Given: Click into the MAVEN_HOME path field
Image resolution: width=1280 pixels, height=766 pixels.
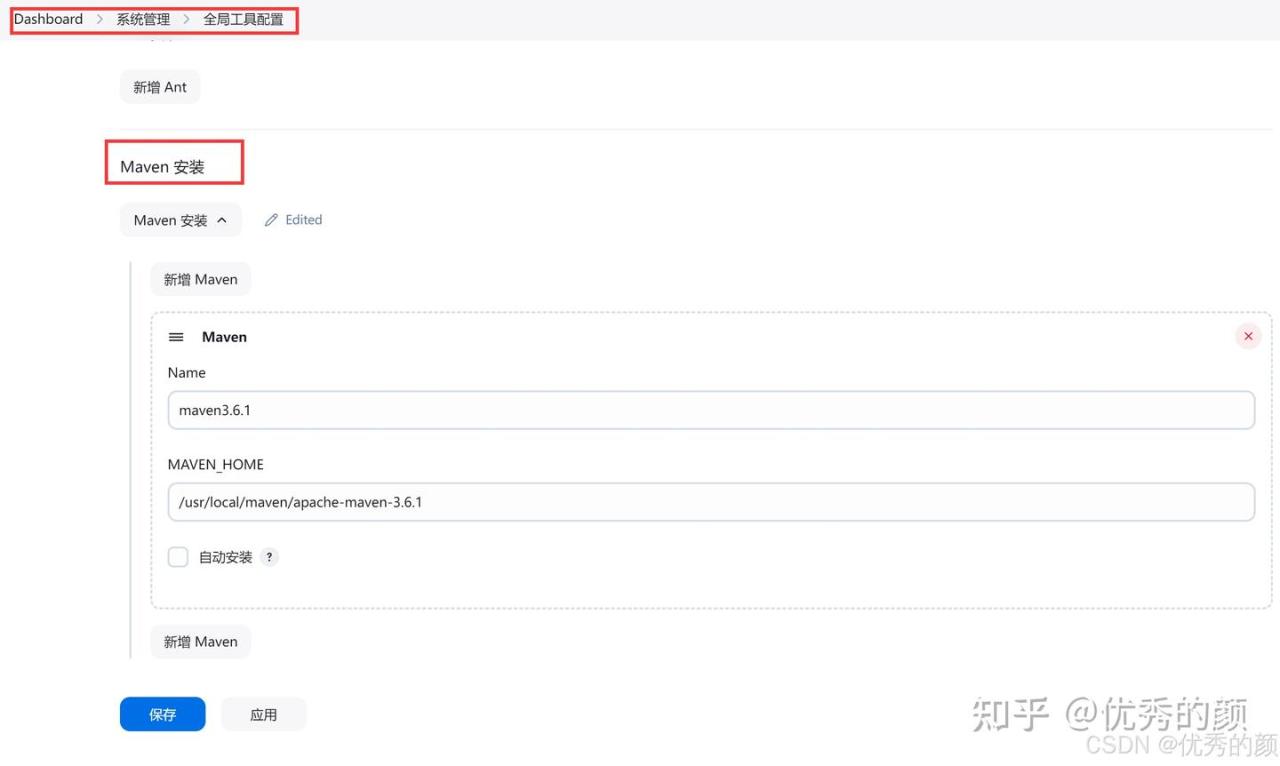Looking at the screenshot, I should pyautogui.click(x=710, y=502).
